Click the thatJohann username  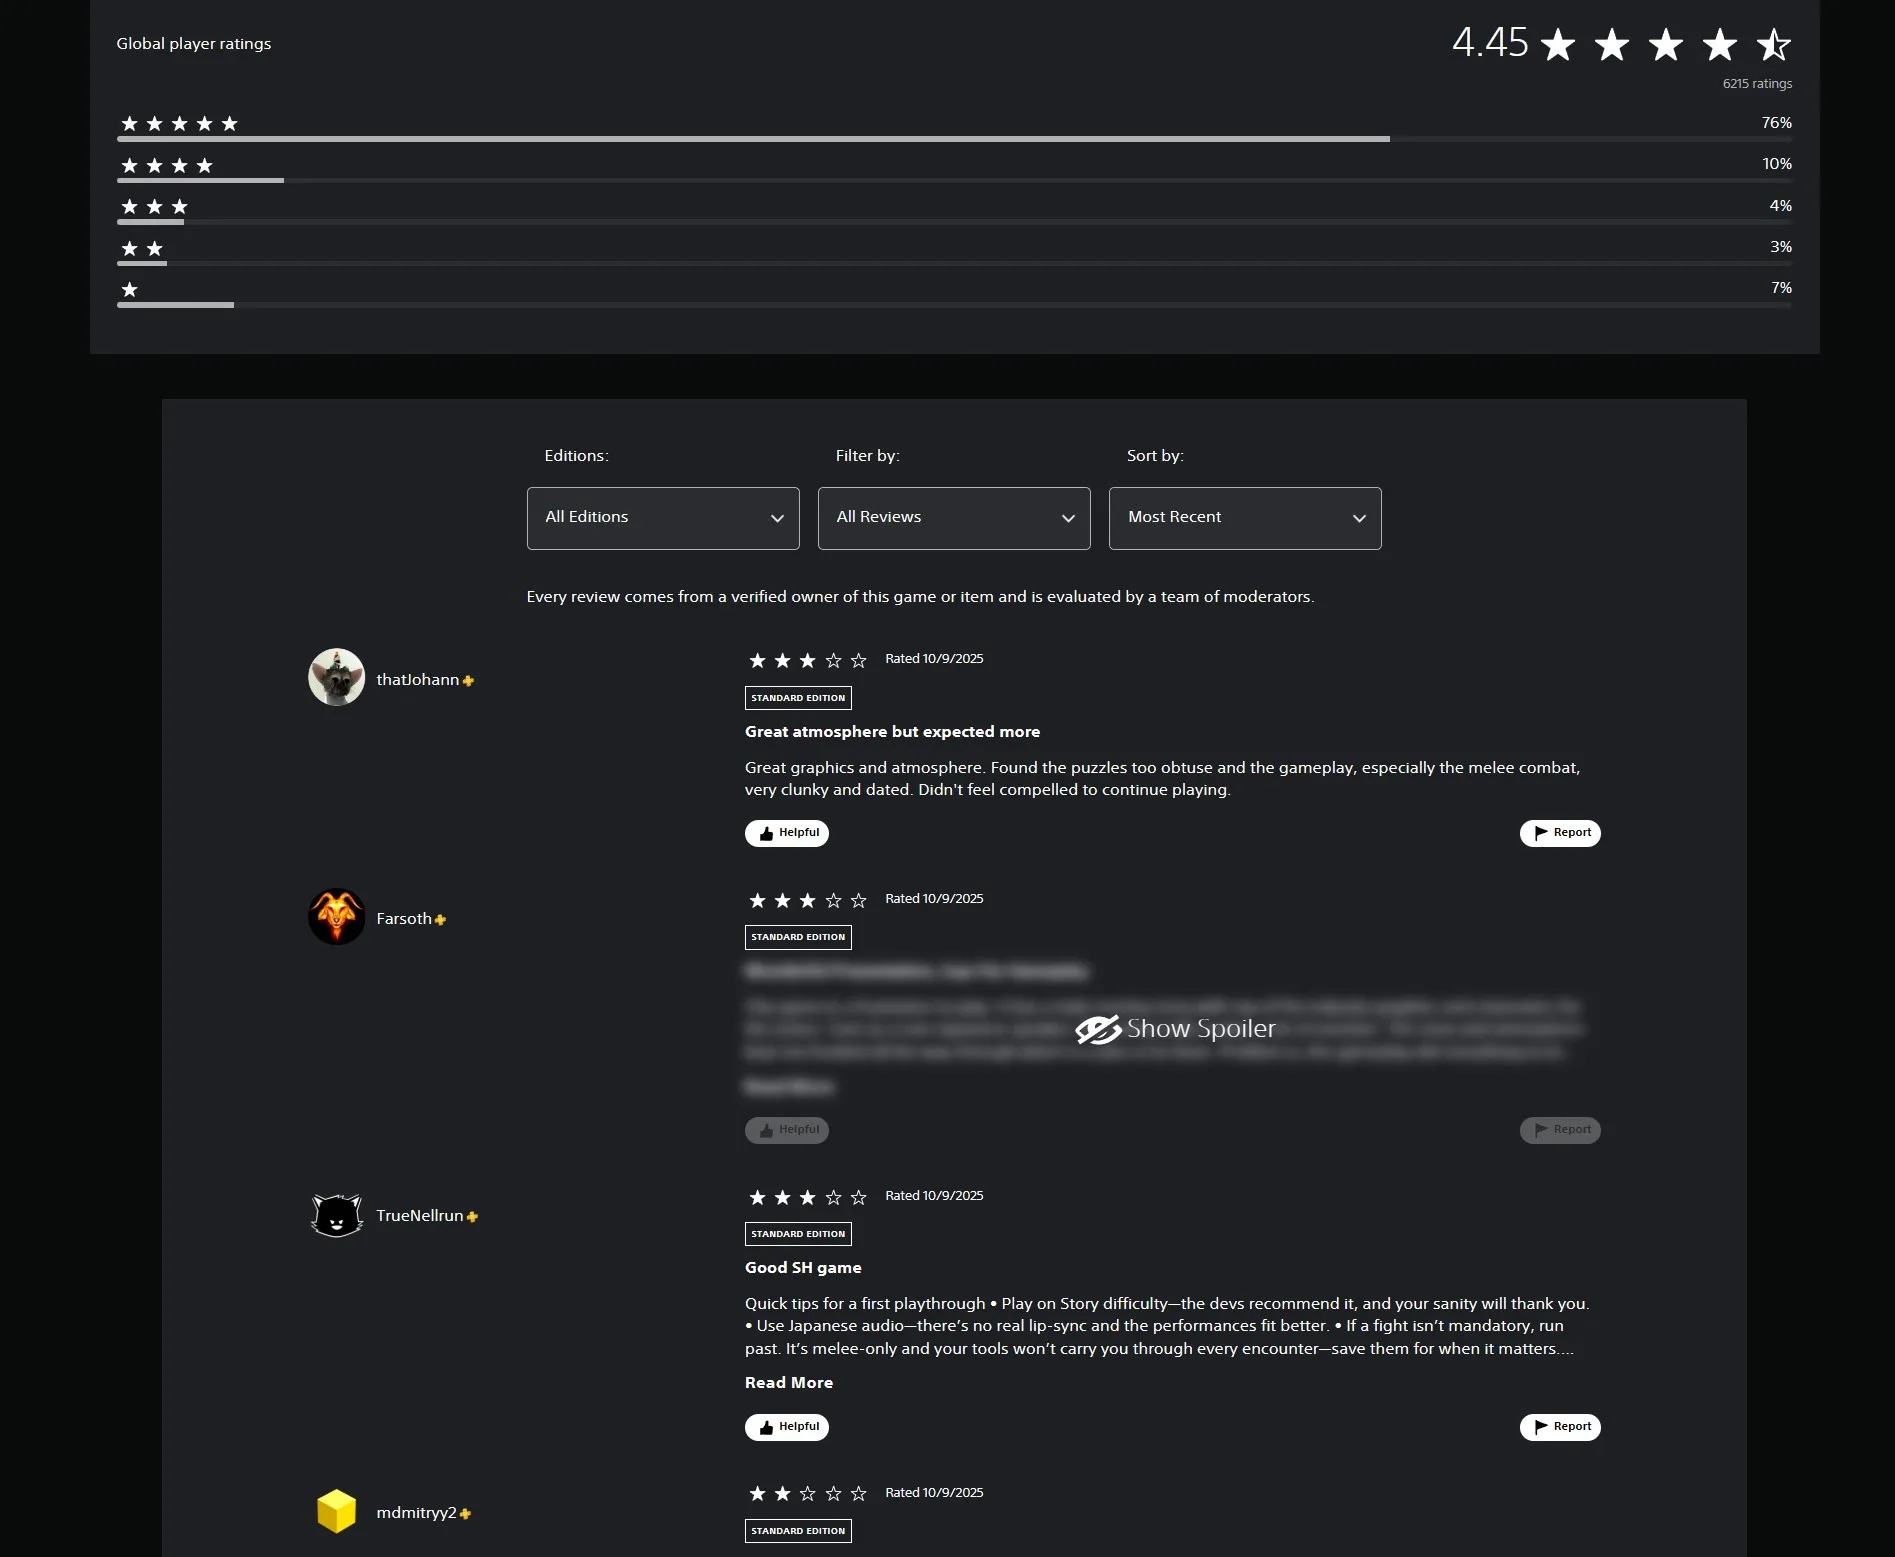pos(417,680)
